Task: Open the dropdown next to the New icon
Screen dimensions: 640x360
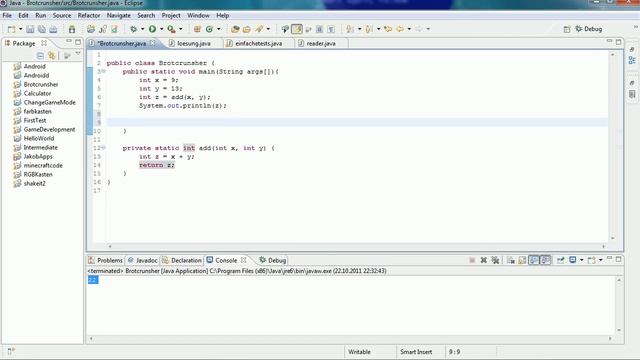Action: [20, 29]
